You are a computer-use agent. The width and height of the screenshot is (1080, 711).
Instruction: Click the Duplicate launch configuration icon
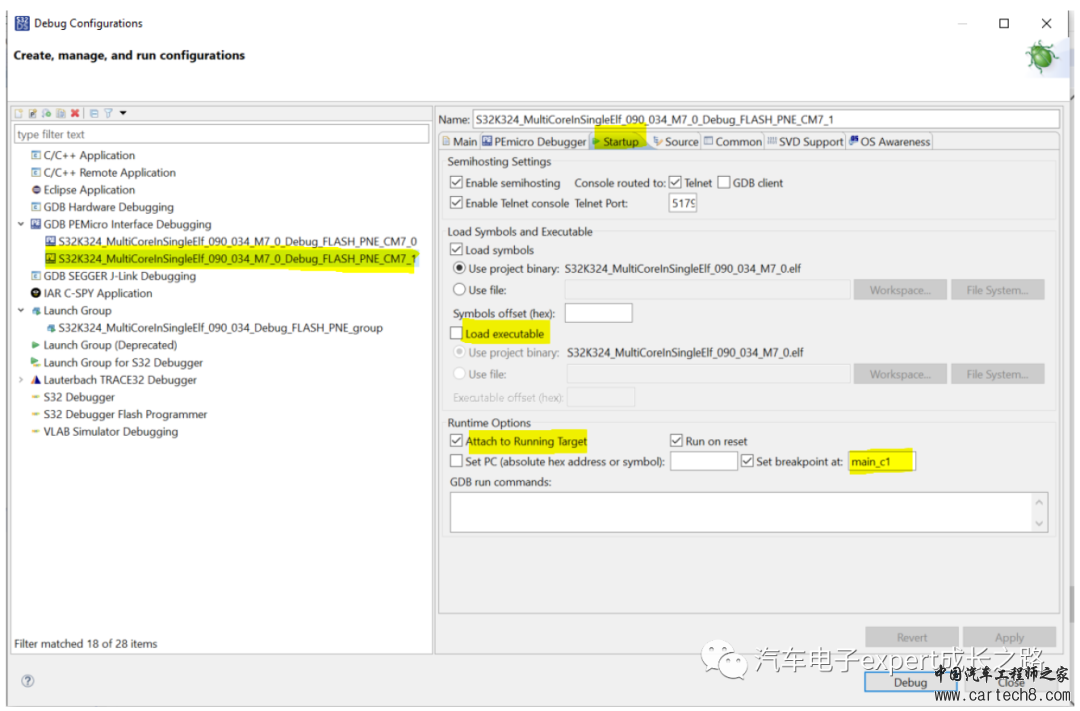pos(61,113)
